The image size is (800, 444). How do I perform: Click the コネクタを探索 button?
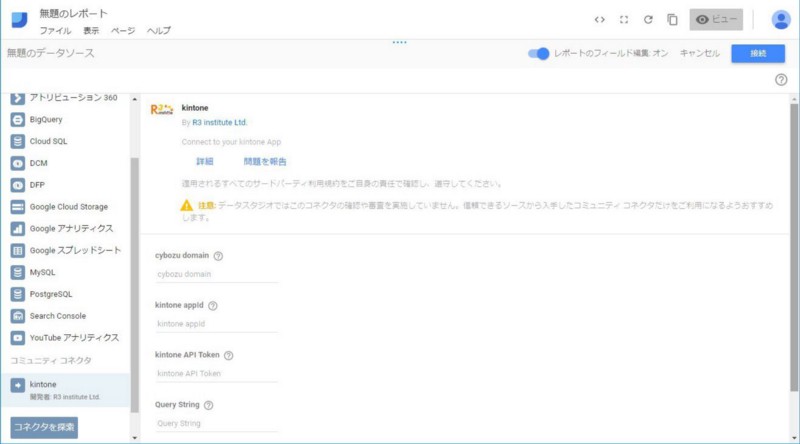[x=44, y=427]
